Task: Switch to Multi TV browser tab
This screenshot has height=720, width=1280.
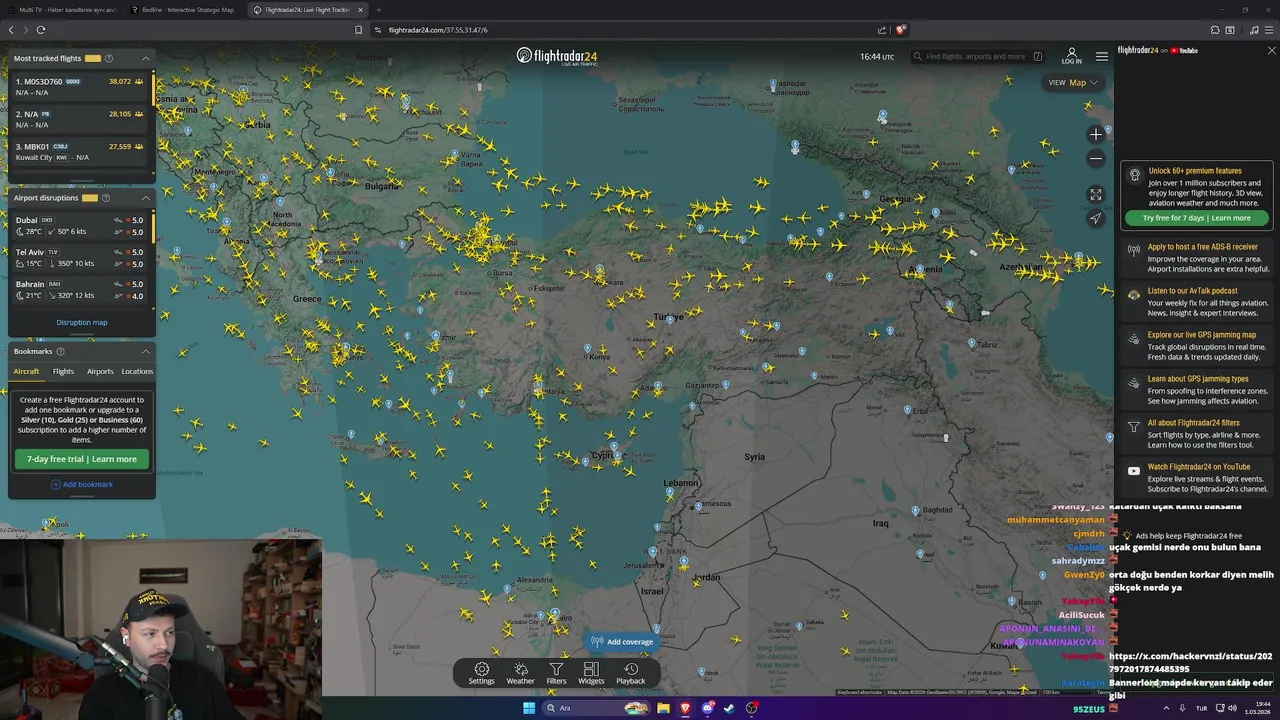Action: click(62, 9)
